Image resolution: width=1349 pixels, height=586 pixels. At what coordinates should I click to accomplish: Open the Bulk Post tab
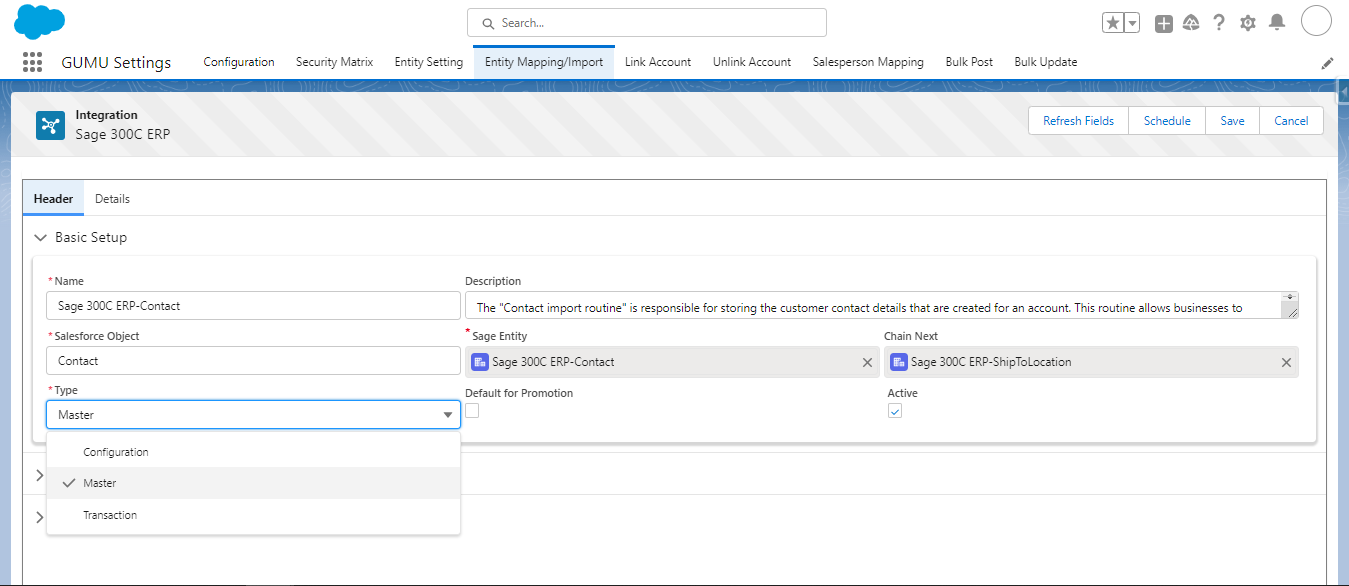[969, 62]
